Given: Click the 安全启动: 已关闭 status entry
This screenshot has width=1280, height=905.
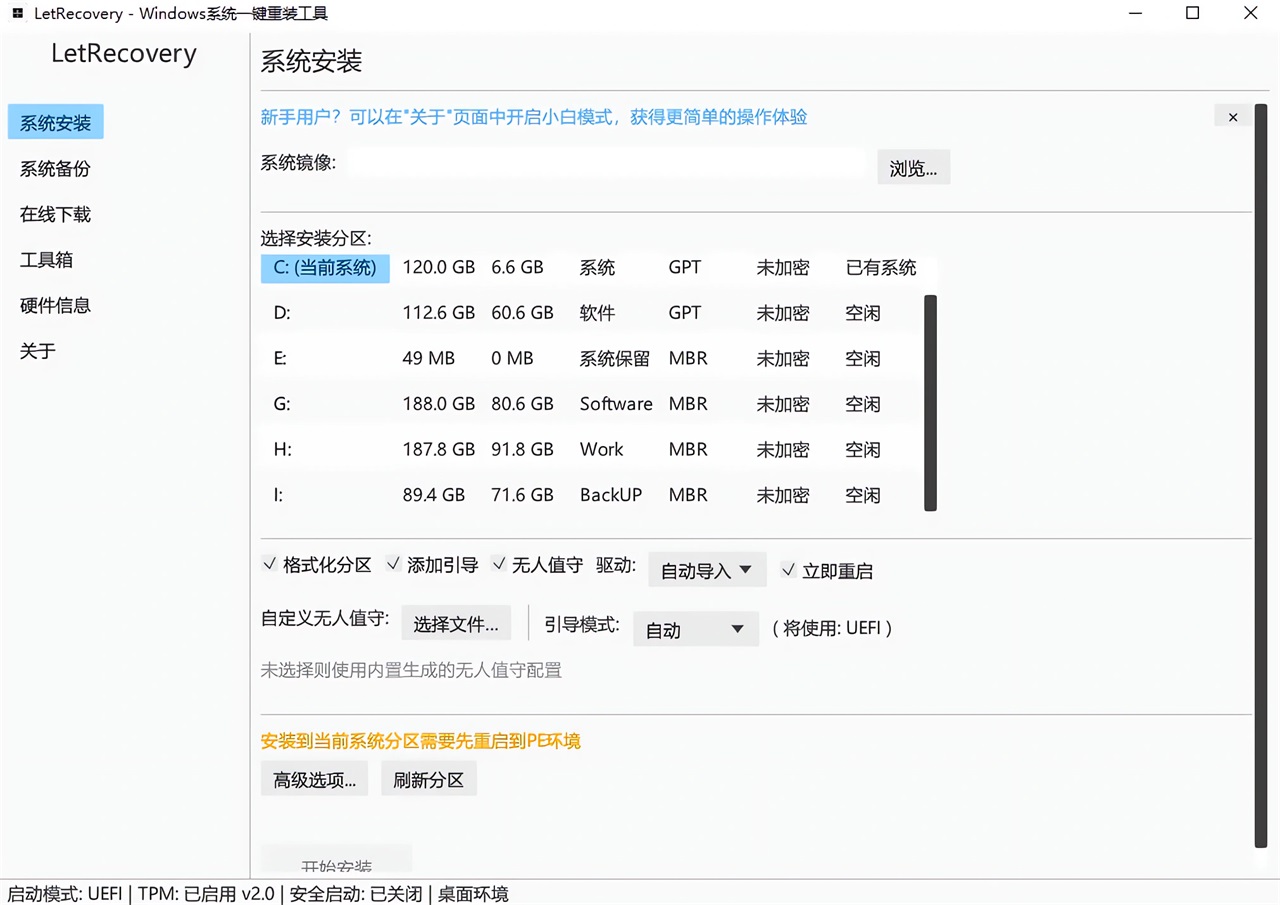Looking at the screenshot, I should tap(356, 893).
